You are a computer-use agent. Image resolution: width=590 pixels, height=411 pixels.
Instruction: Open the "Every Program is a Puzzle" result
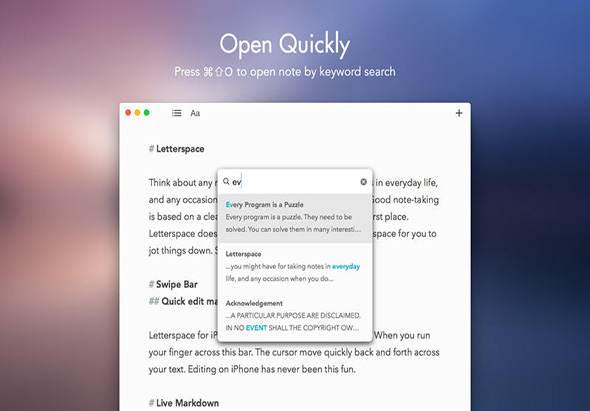[295, 218]
